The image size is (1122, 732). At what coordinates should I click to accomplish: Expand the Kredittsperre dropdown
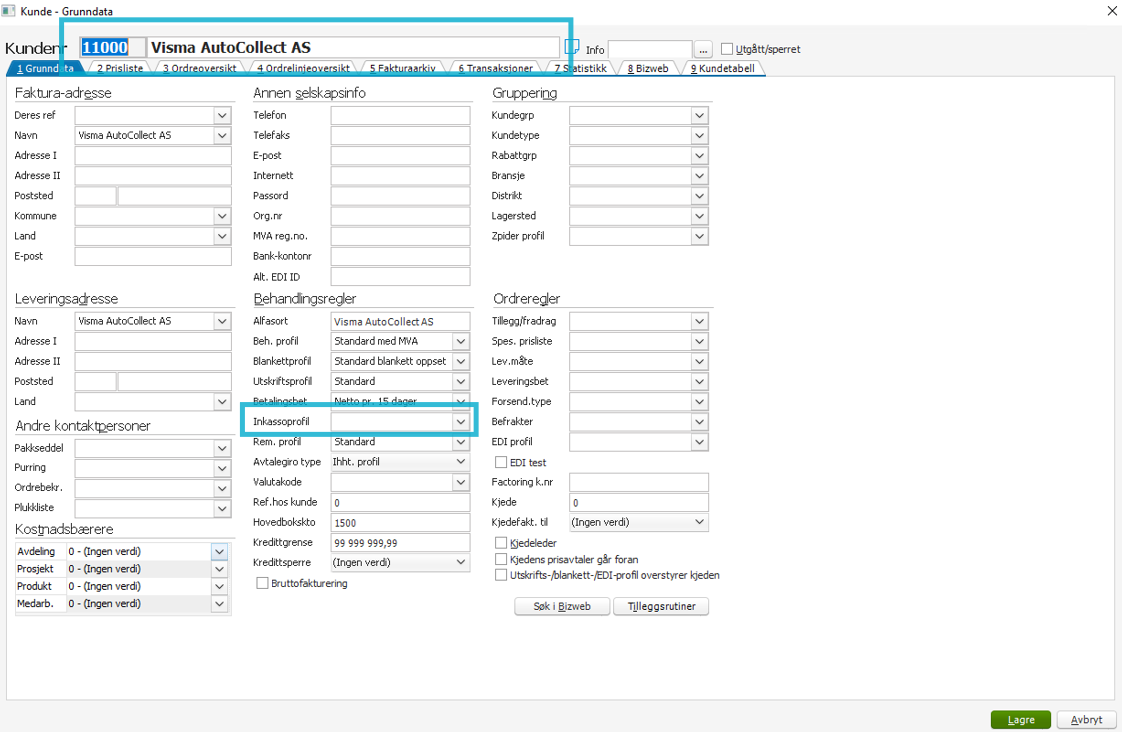click(x=461, y=562)
